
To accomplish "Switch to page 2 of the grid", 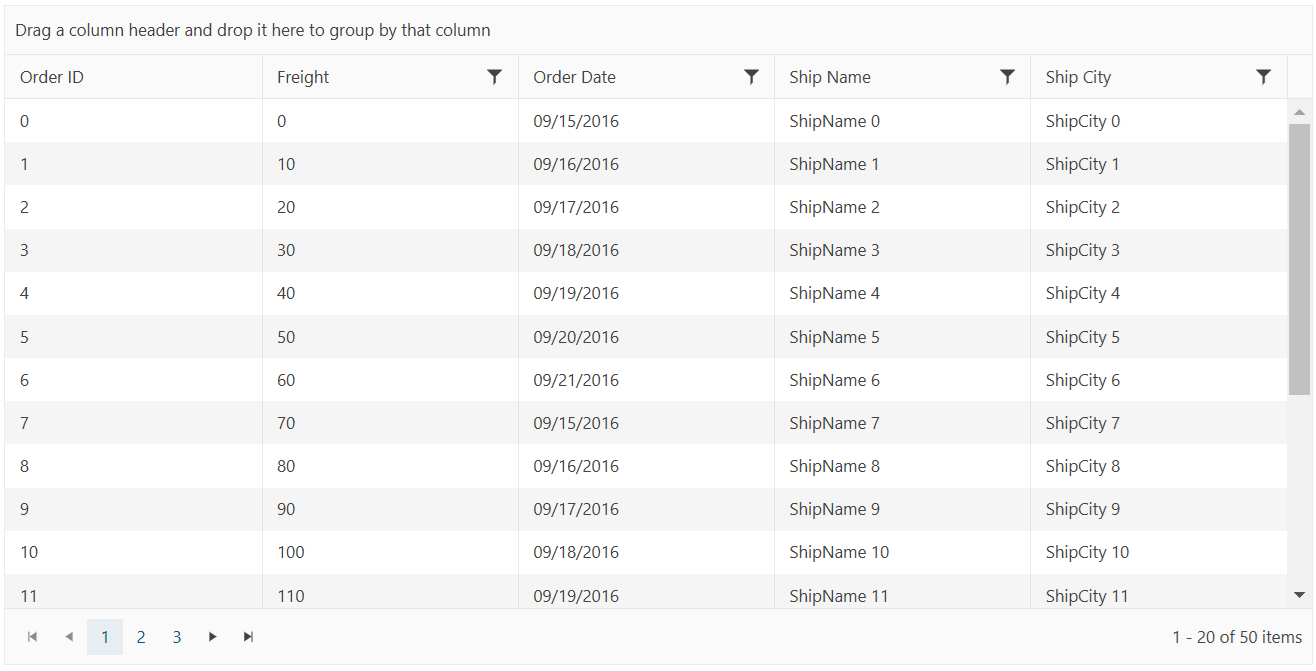I will (141, 637).
